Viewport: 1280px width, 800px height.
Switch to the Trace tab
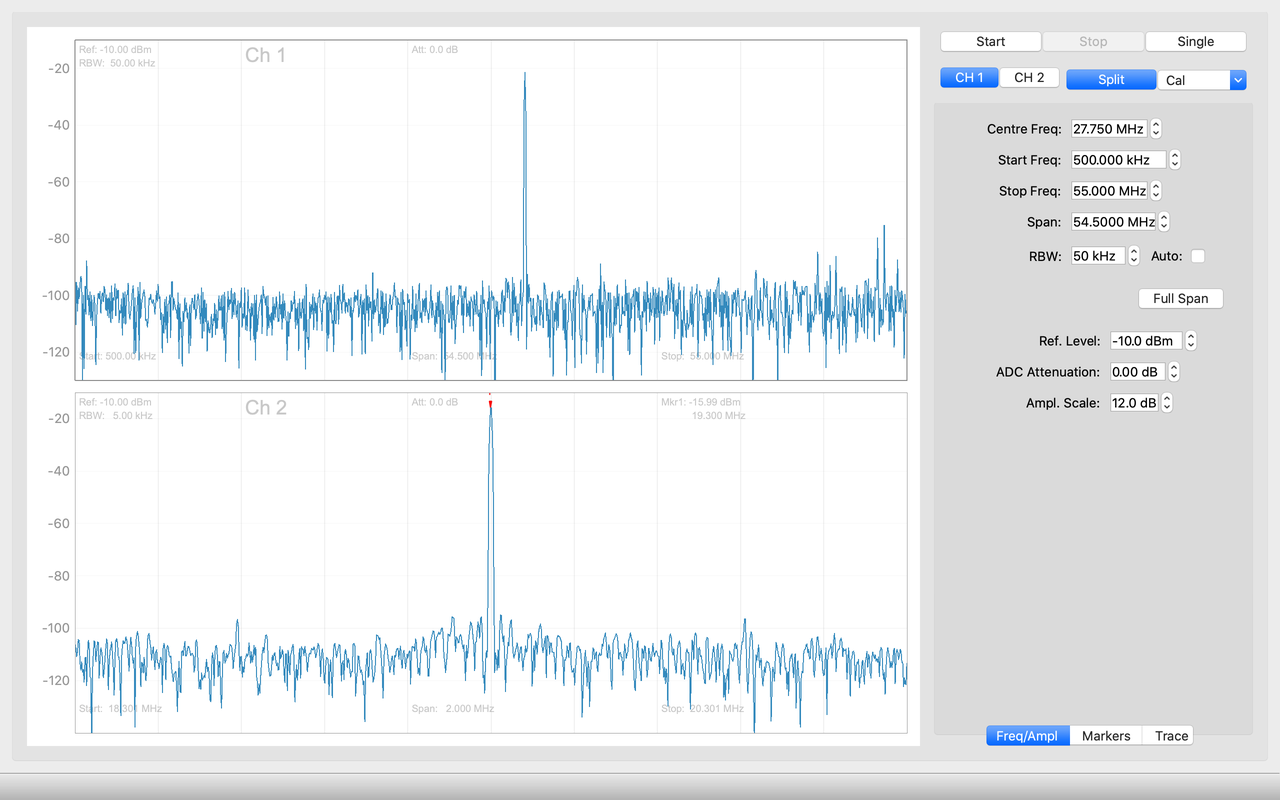click(x=1171, y=736)
